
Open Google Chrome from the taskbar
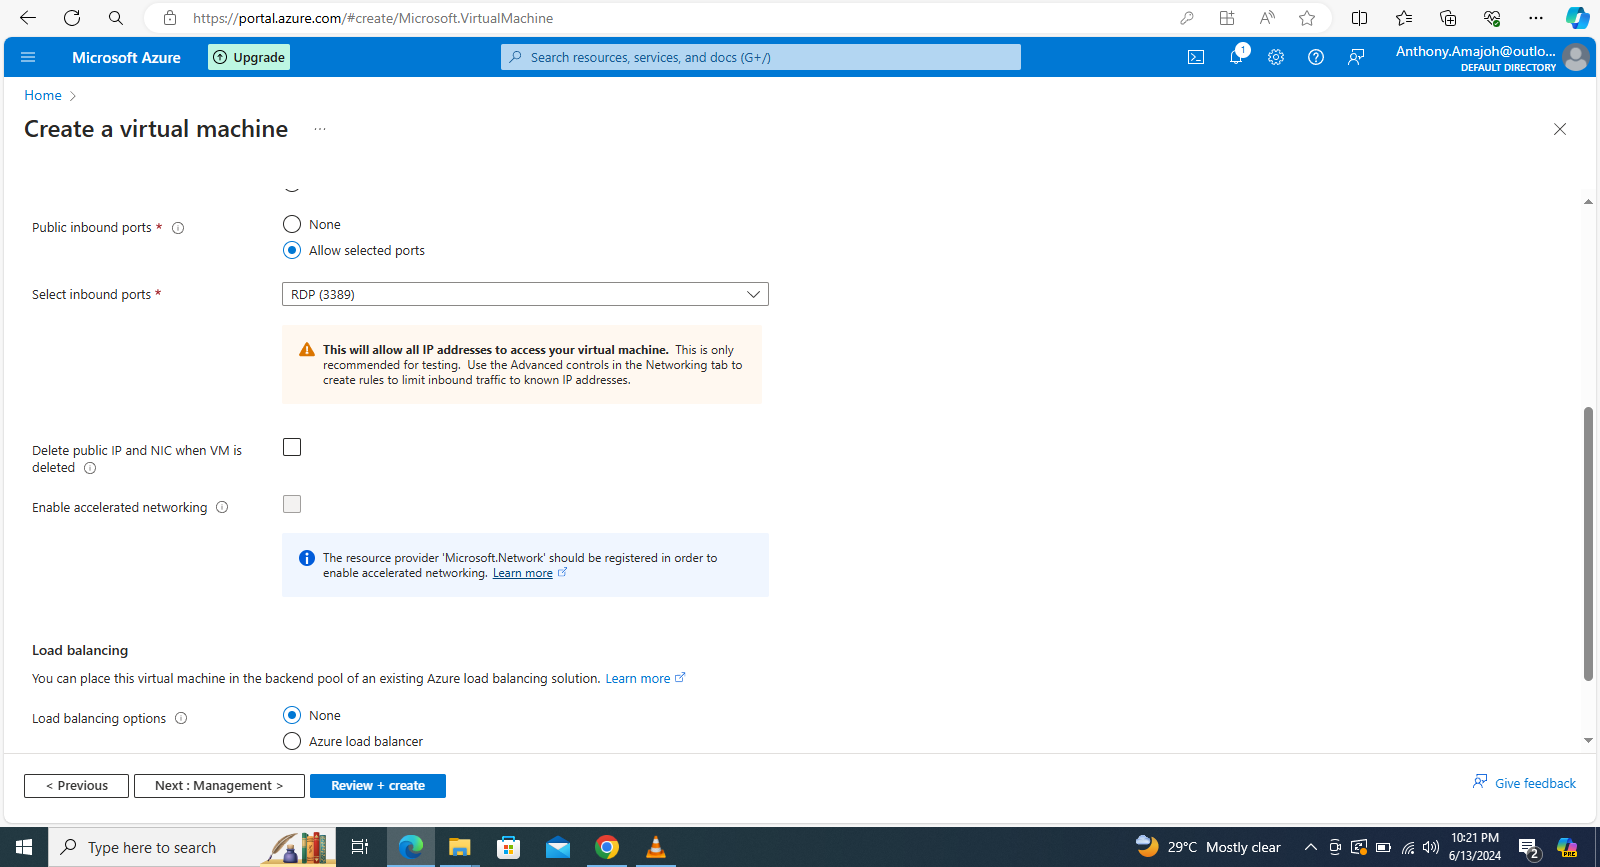click(607, 847)
